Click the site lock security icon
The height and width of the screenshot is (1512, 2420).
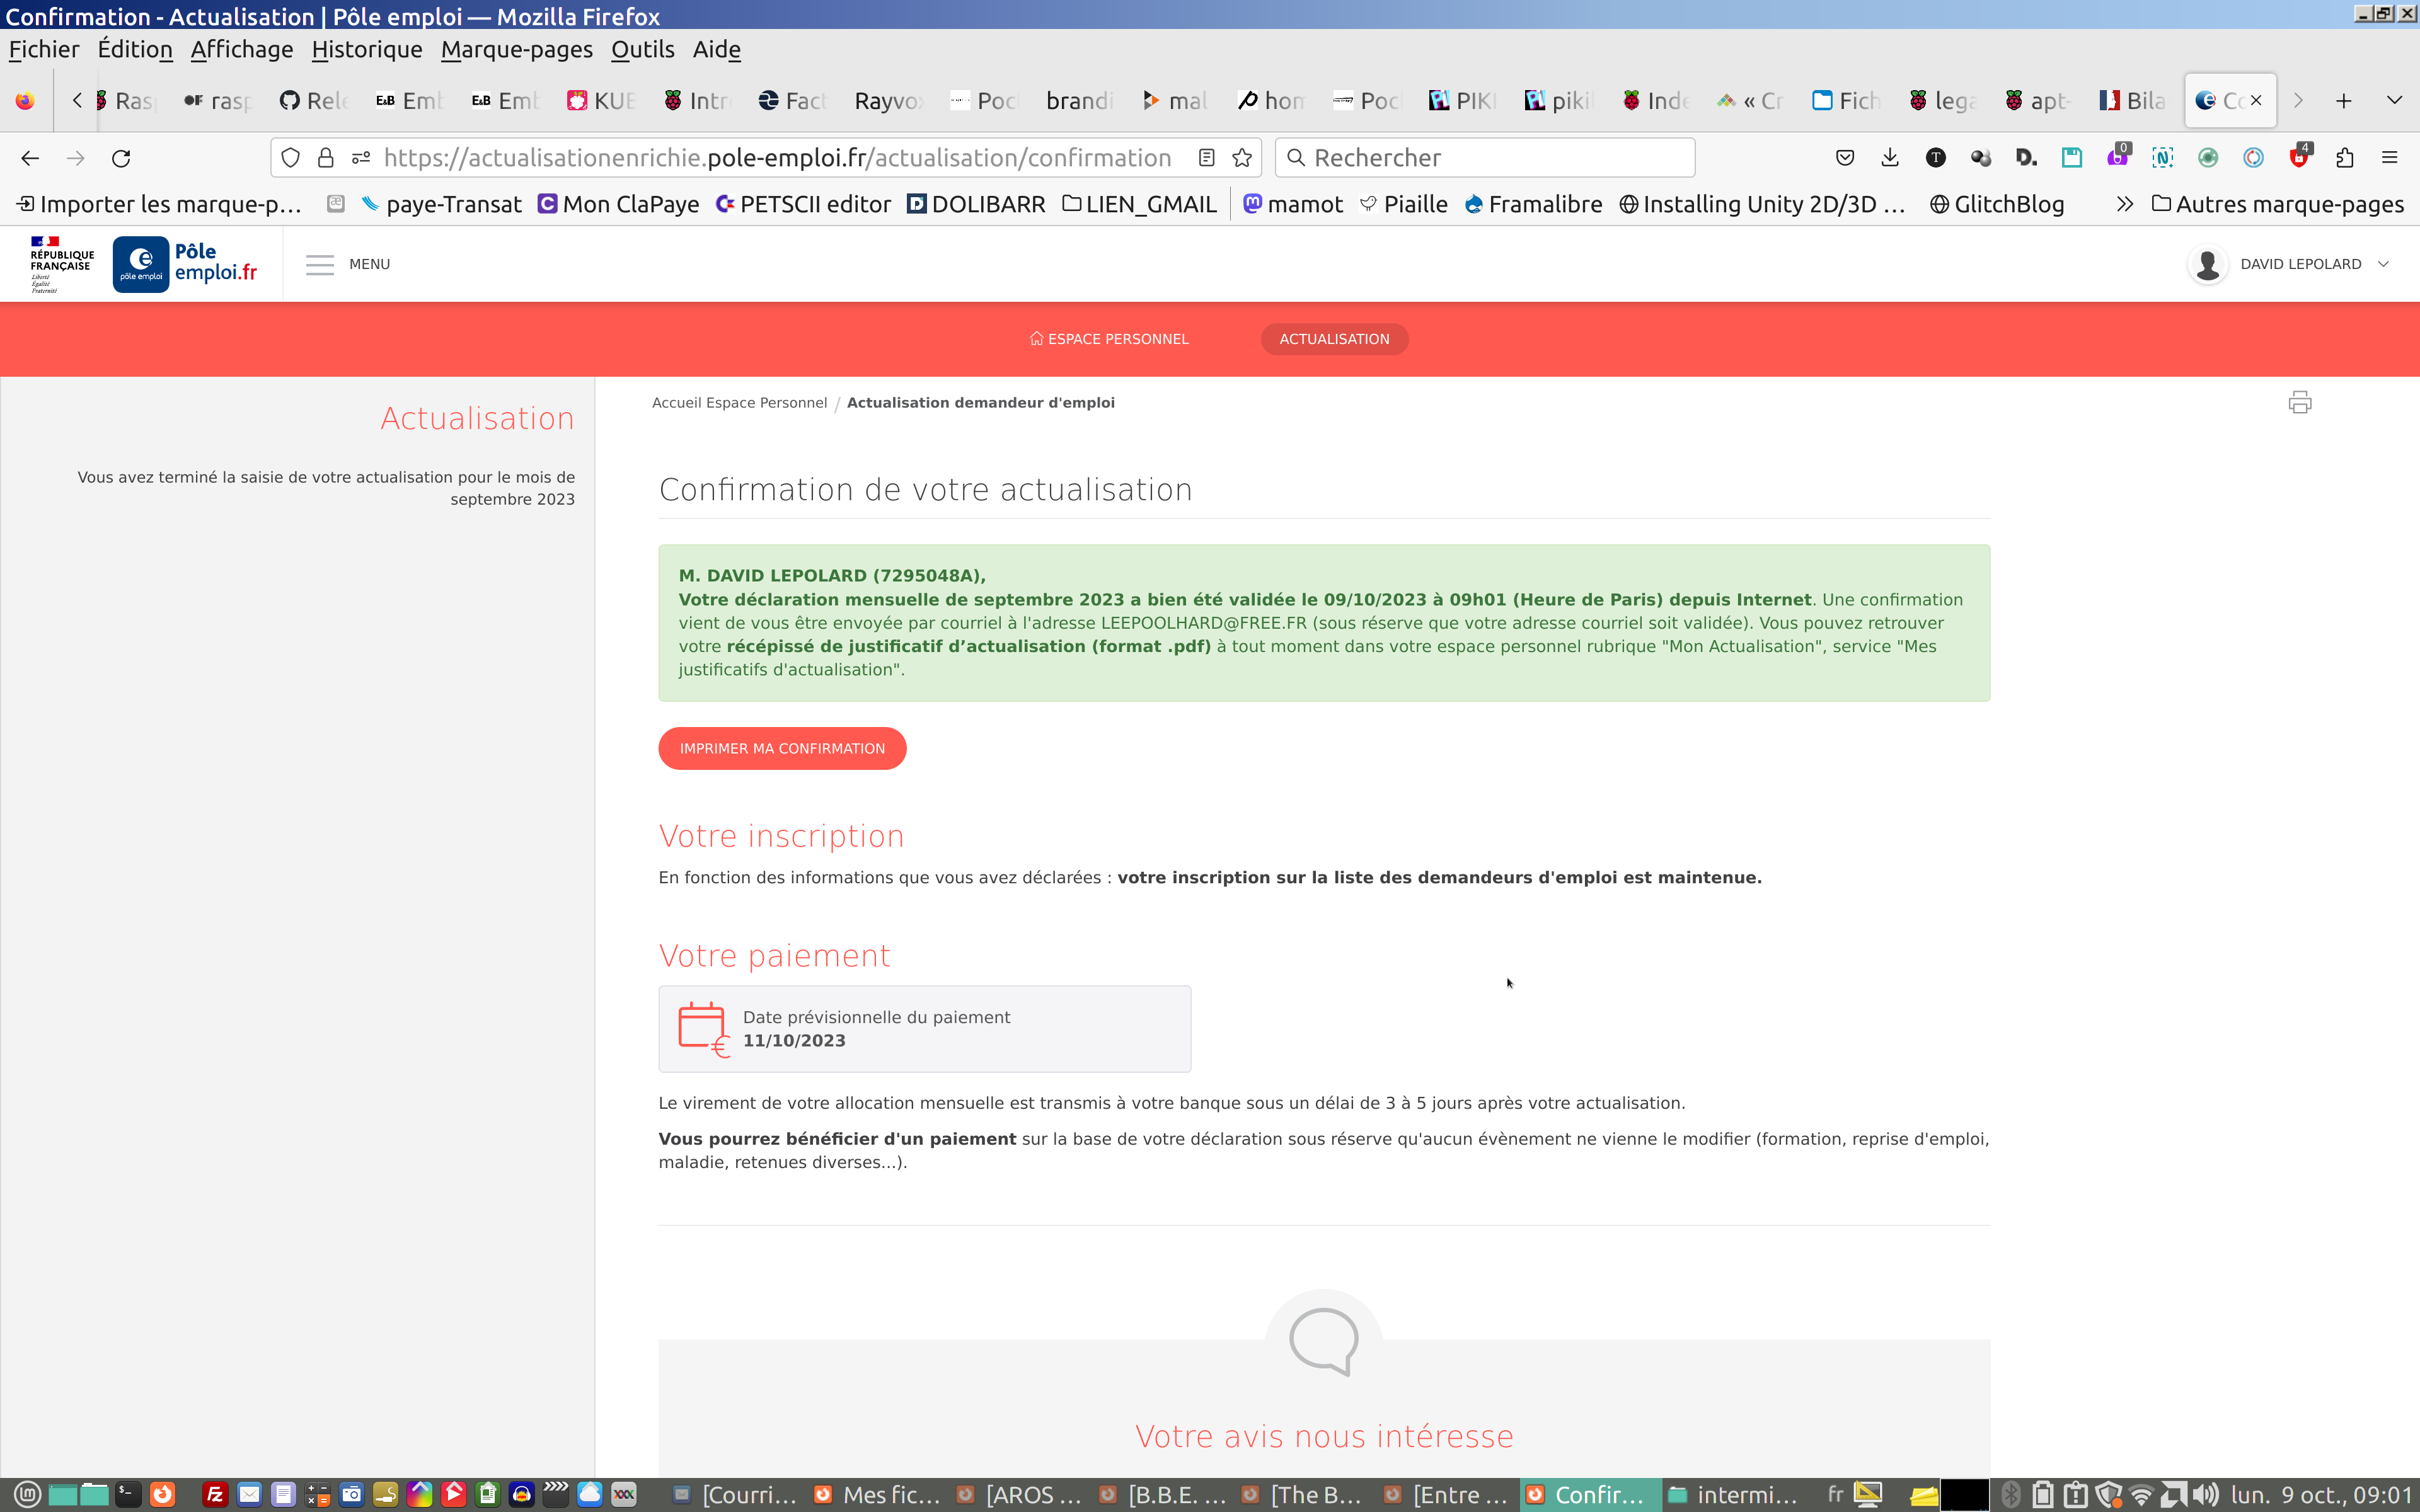click(325, 158)
